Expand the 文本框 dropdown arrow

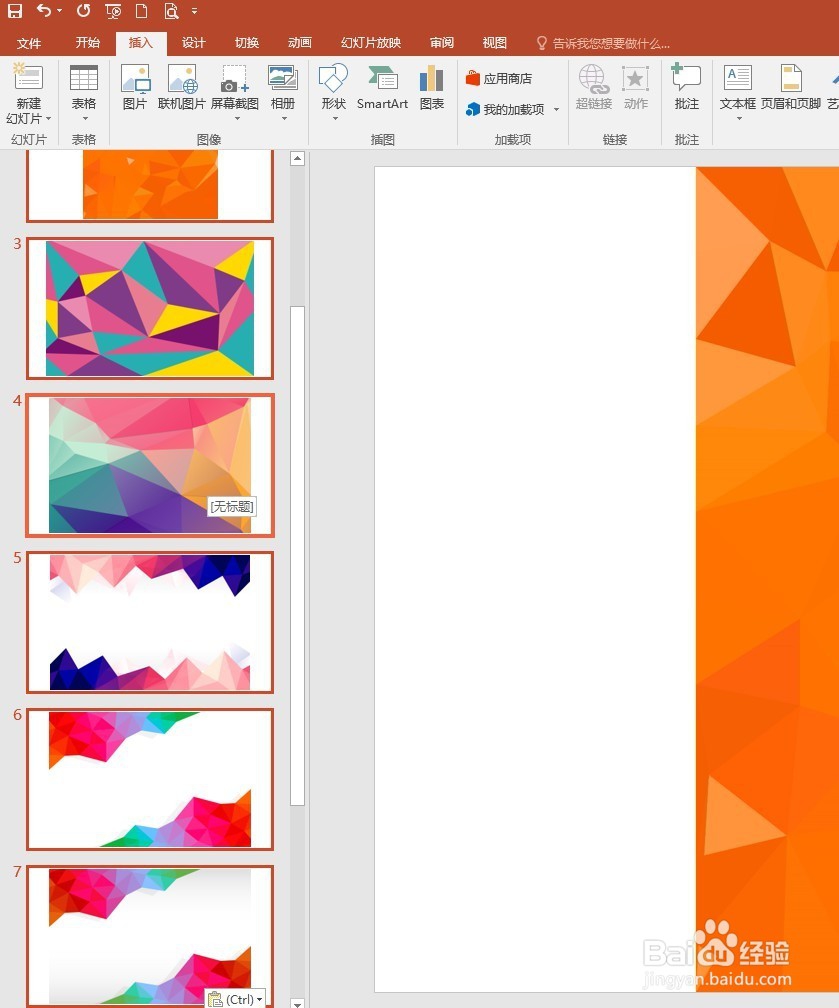pos(739,118)
